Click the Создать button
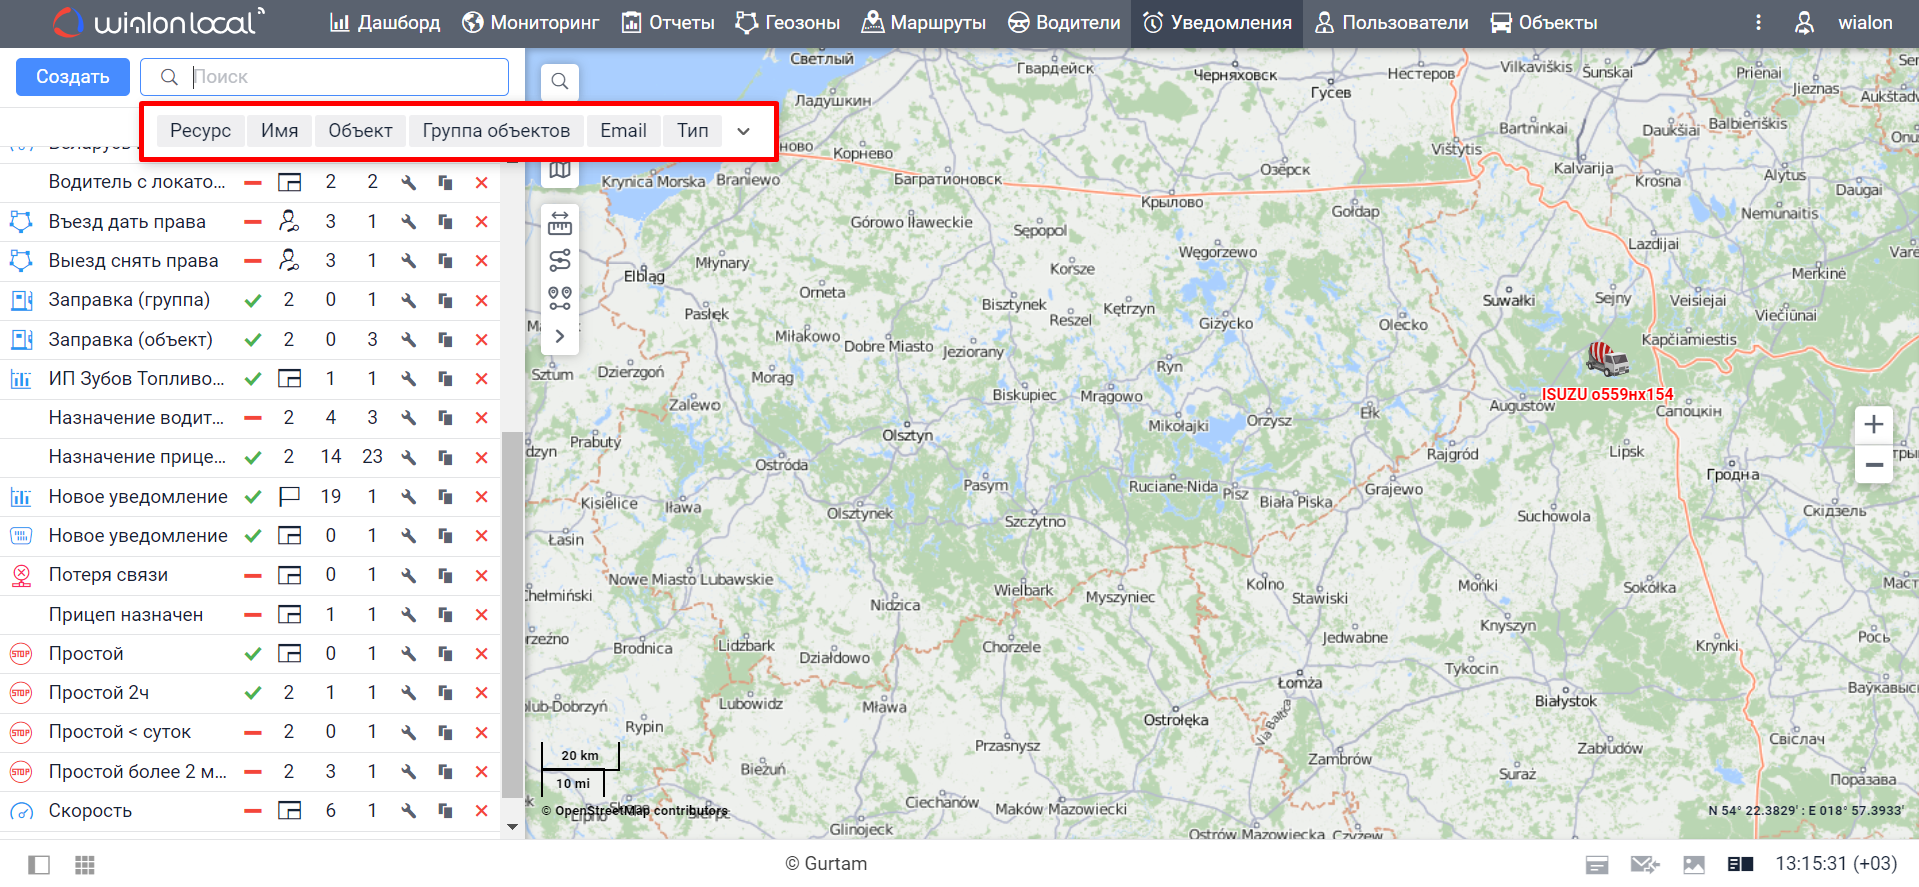 pos(73,77)
